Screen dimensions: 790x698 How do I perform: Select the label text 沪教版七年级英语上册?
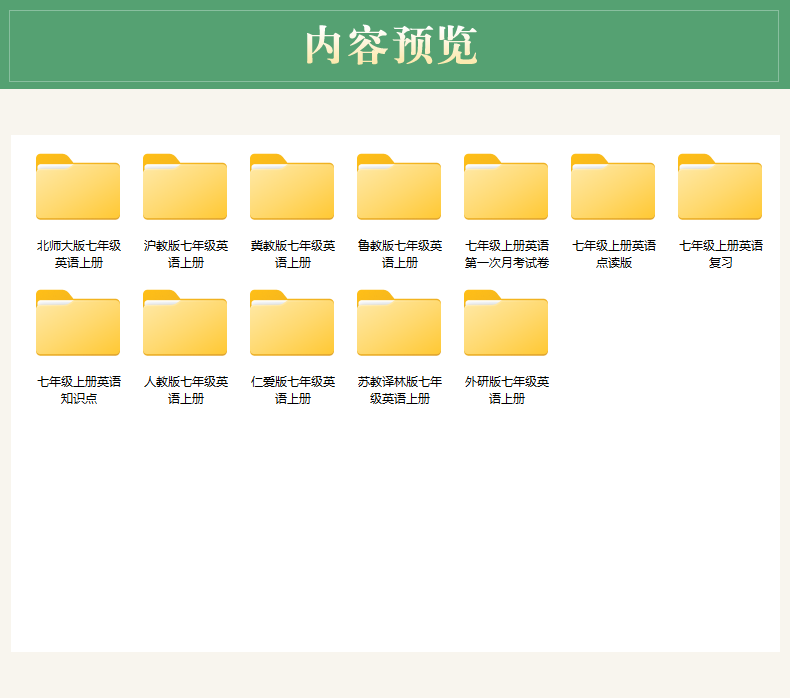tap(185, 254)
